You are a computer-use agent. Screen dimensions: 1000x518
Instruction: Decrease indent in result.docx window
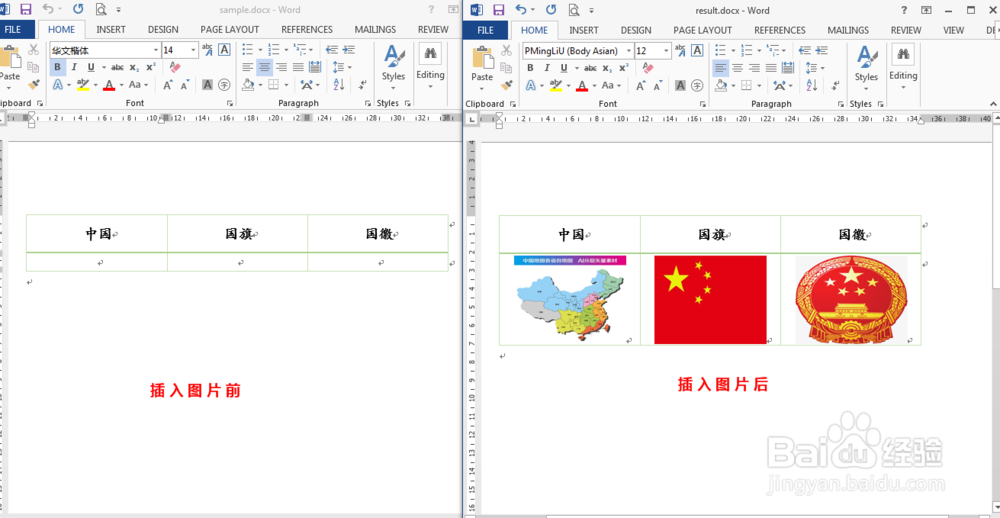tap(805, 50)
